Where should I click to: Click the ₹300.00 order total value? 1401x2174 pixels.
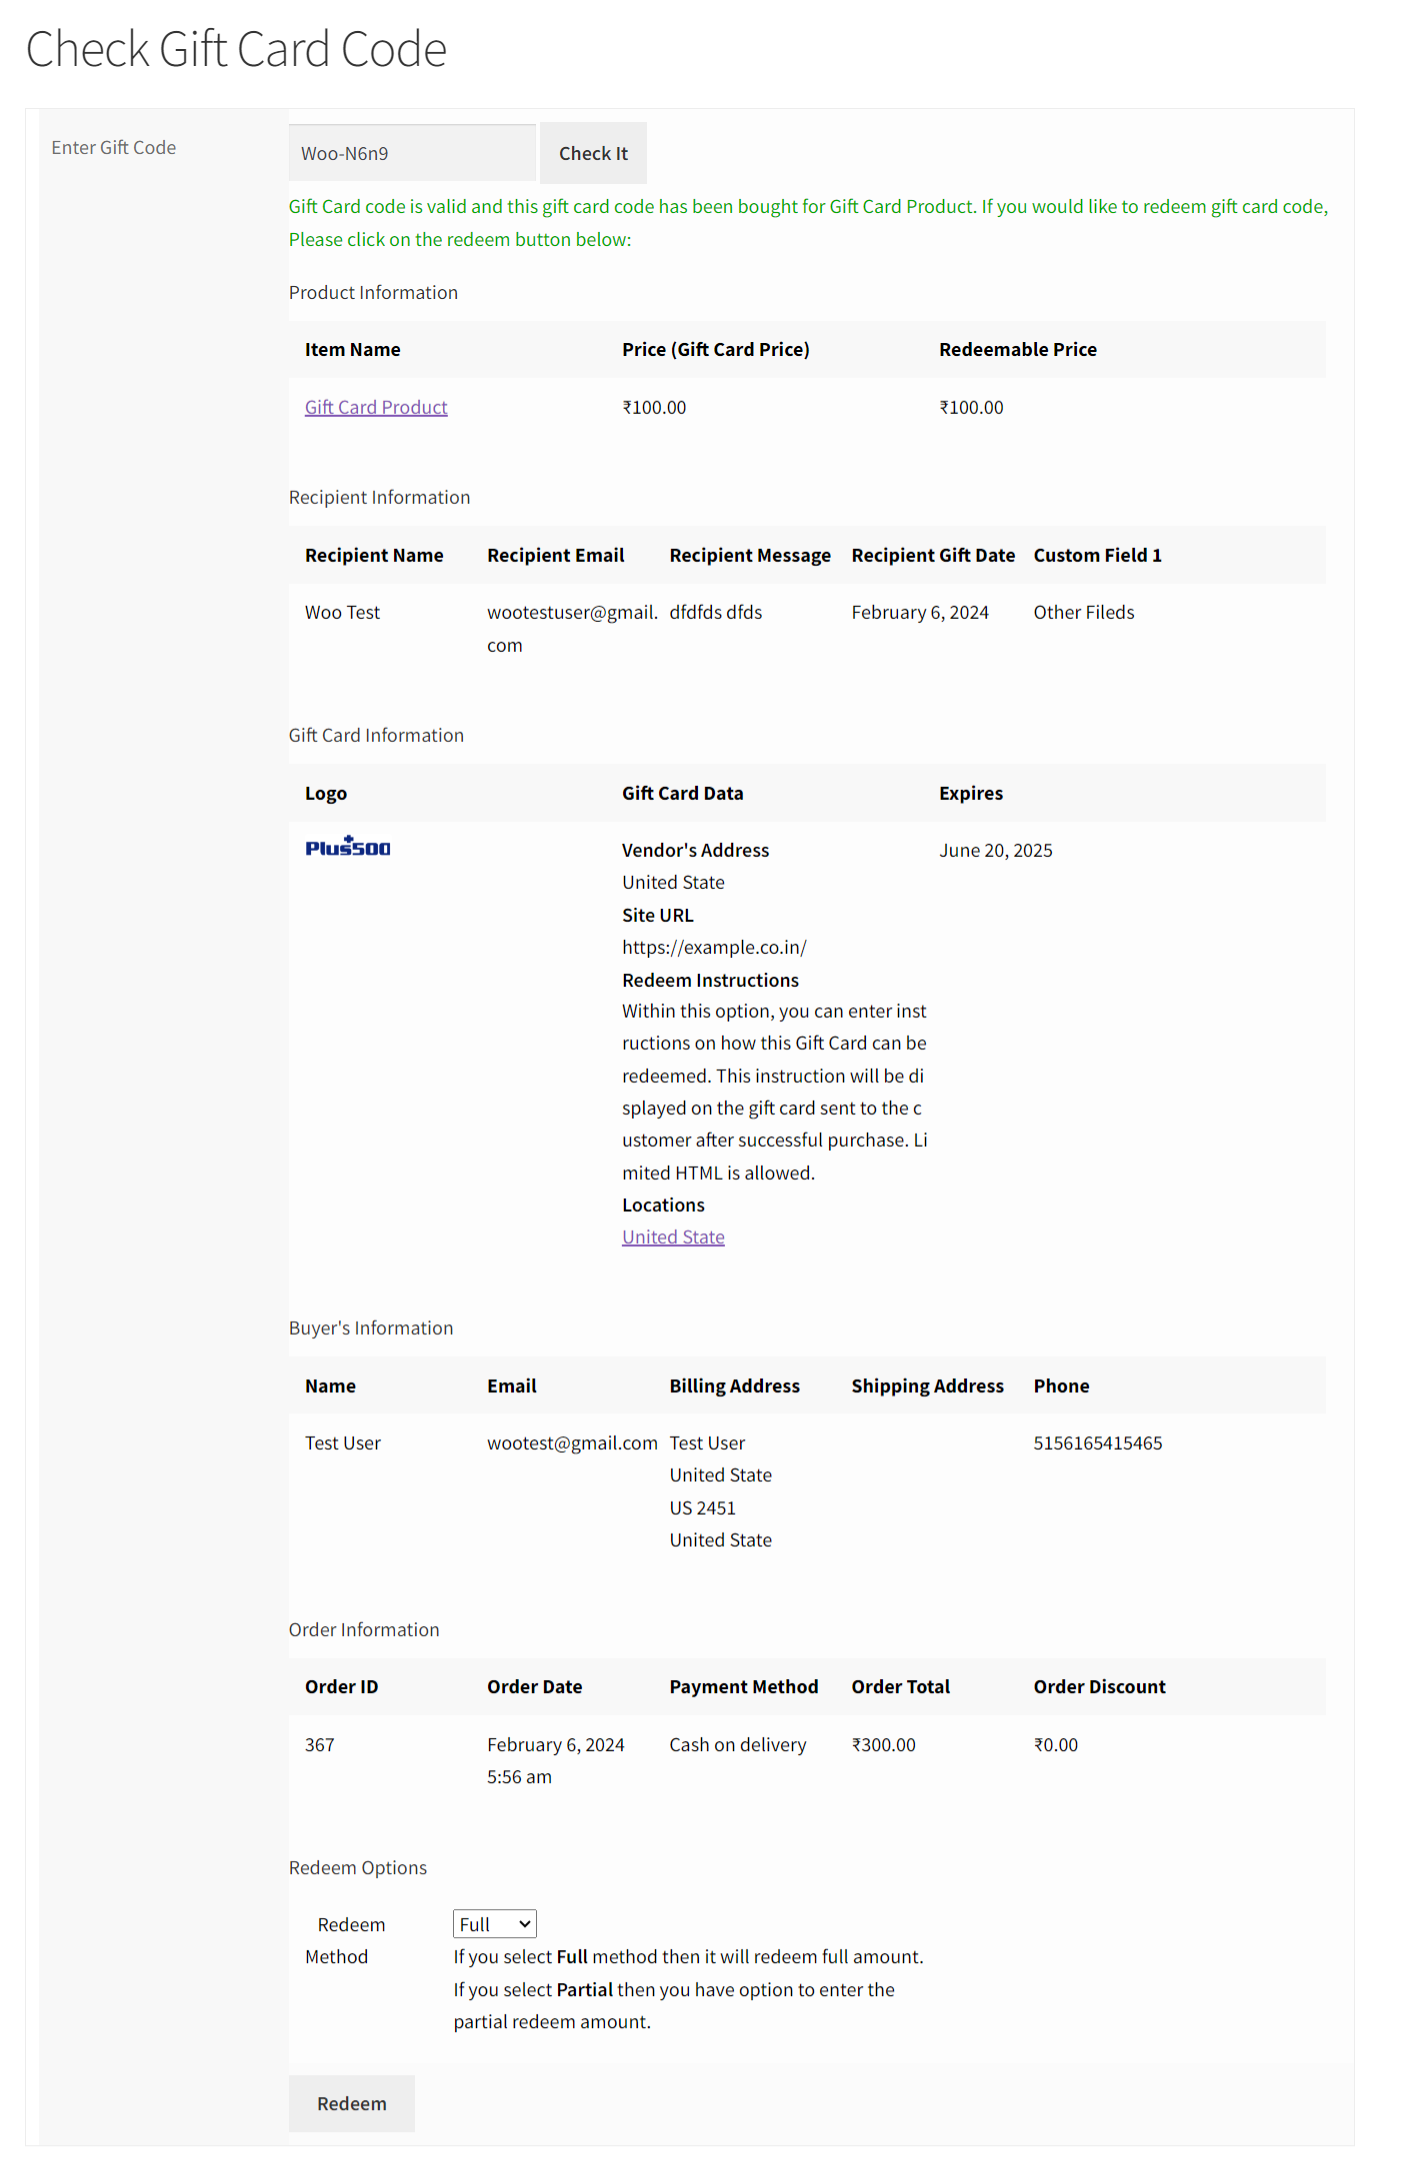pyautogui.click(x=883, y=1745)
